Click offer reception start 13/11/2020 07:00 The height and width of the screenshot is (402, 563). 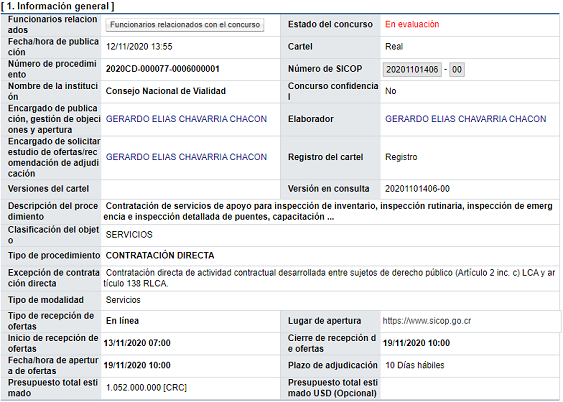point(137,343)
